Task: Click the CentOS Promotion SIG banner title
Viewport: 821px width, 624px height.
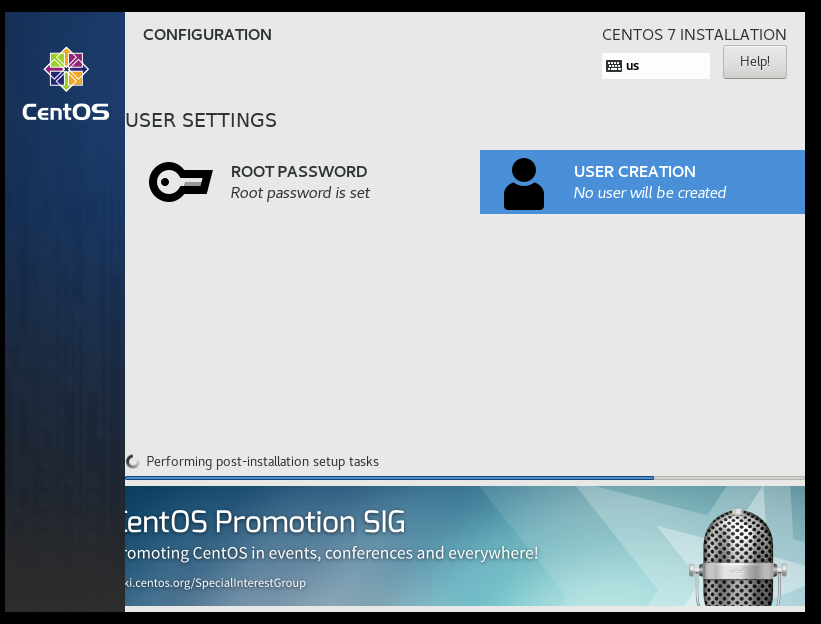Action: click(x=265, y=522)
